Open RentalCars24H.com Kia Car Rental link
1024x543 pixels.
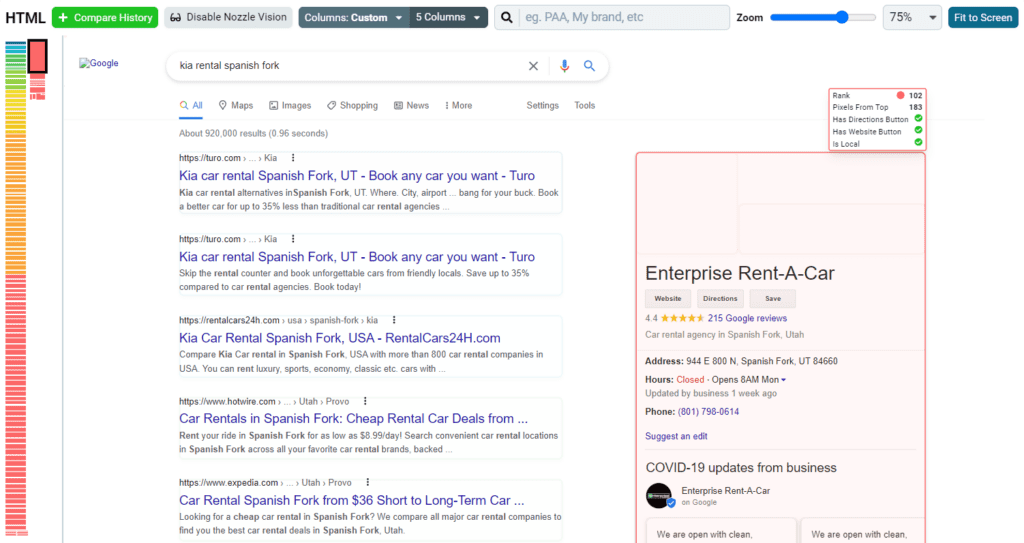click(340, 338)
